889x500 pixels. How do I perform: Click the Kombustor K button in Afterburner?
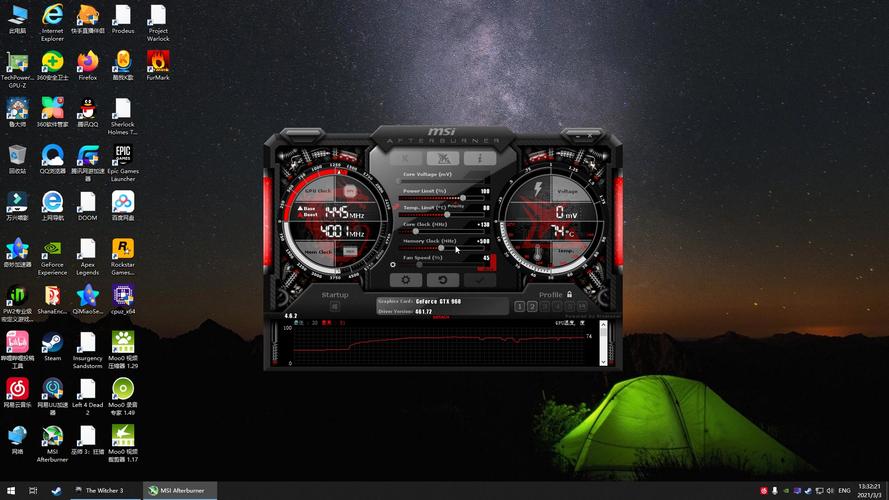[405, 158]
